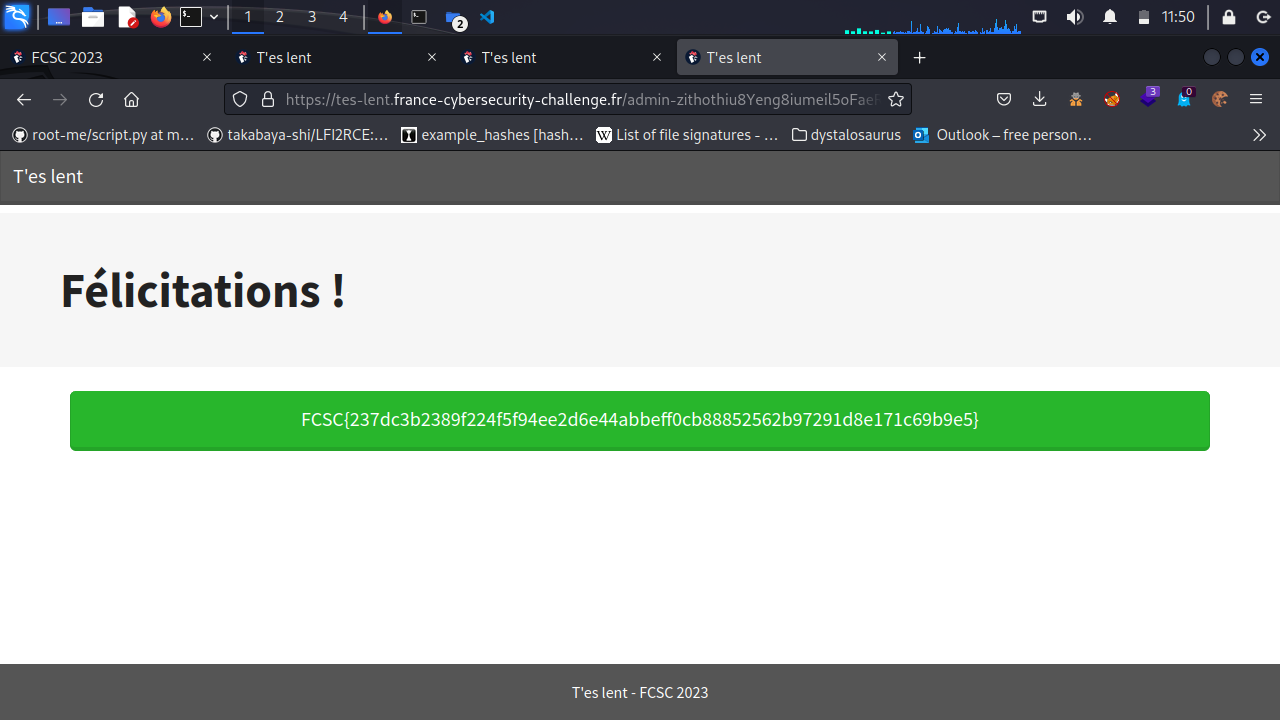Open the example_hashes bookmark
Viewport: 1280px width, 720px height.
tap(492, 135)
